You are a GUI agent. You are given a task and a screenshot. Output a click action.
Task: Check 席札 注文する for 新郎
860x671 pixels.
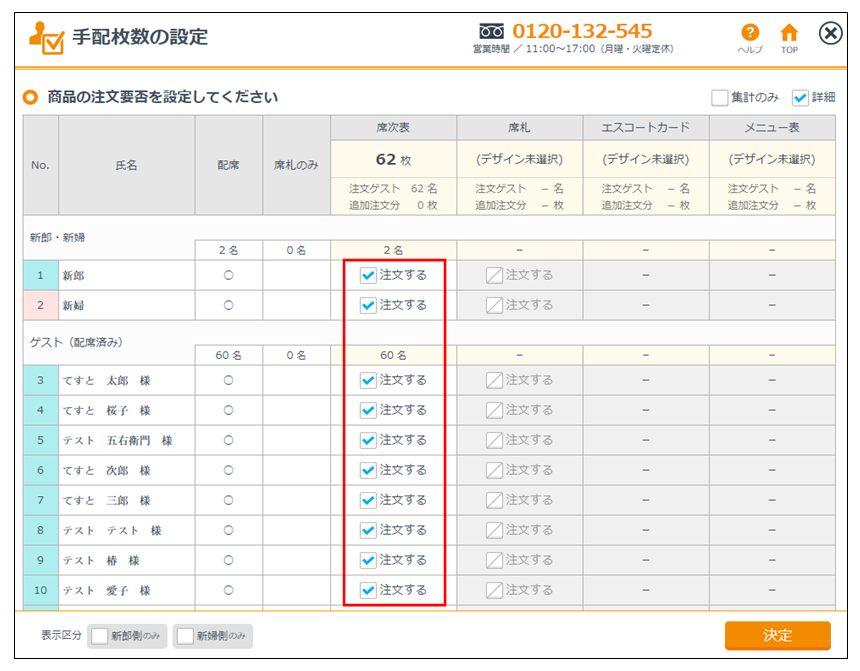point(494,275)
